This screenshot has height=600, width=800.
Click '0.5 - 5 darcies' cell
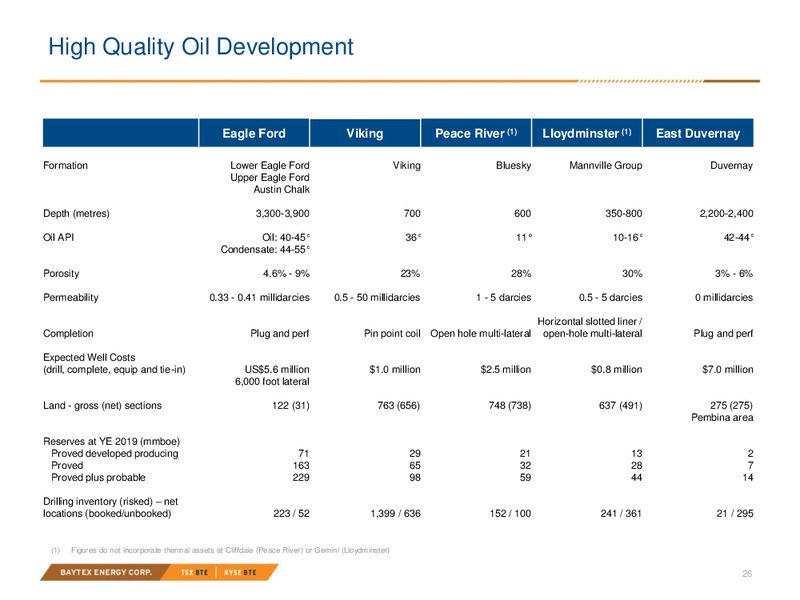(x=610, y=297)
